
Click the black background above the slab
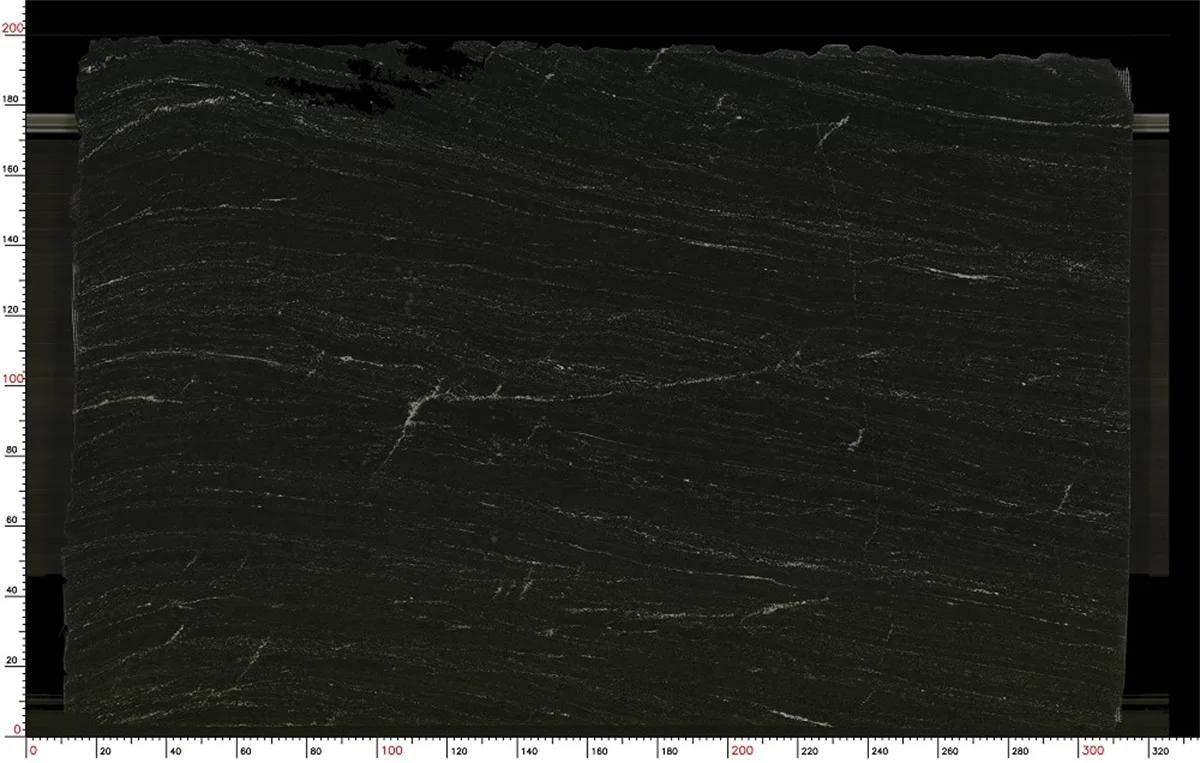point(600,15)
